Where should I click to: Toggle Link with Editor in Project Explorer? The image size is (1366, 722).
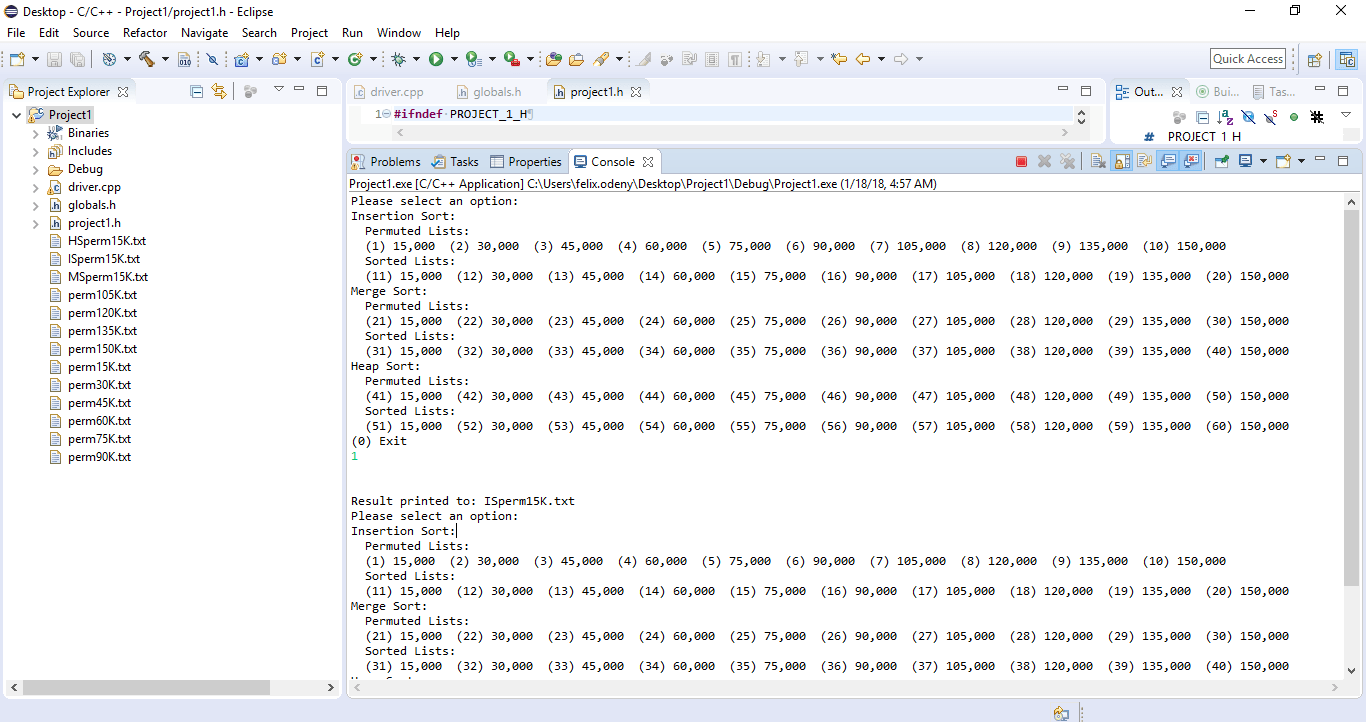click(219, 91)
